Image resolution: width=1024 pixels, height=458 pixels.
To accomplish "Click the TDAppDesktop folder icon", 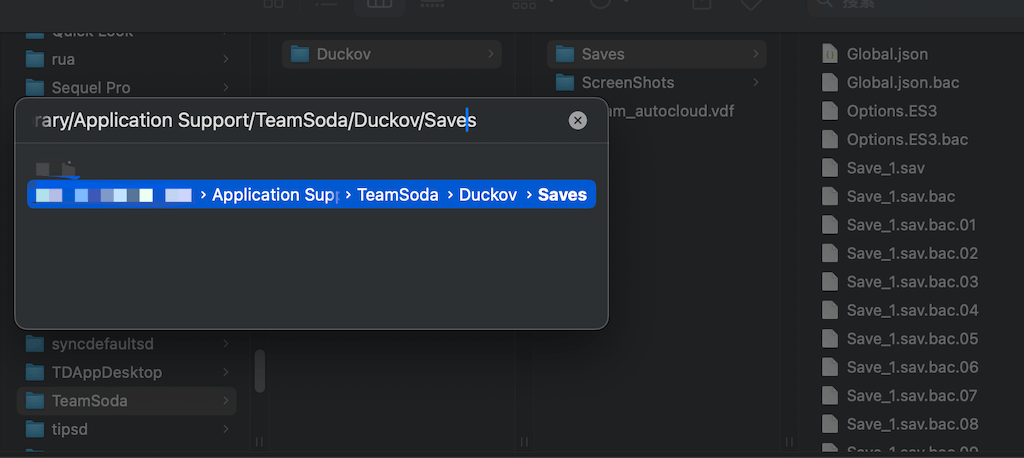I will [36, 372].
